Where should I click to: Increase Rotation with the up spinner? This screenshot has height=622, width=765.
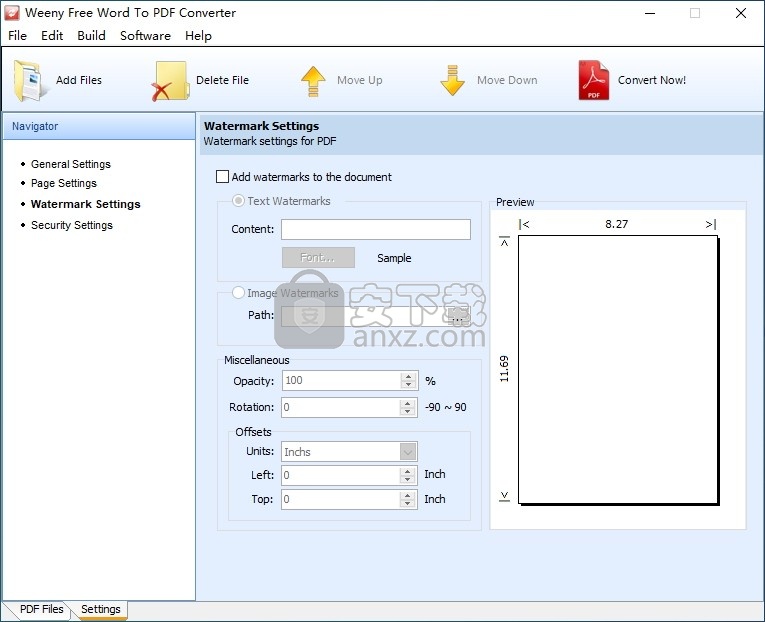(x=408, y=403)
